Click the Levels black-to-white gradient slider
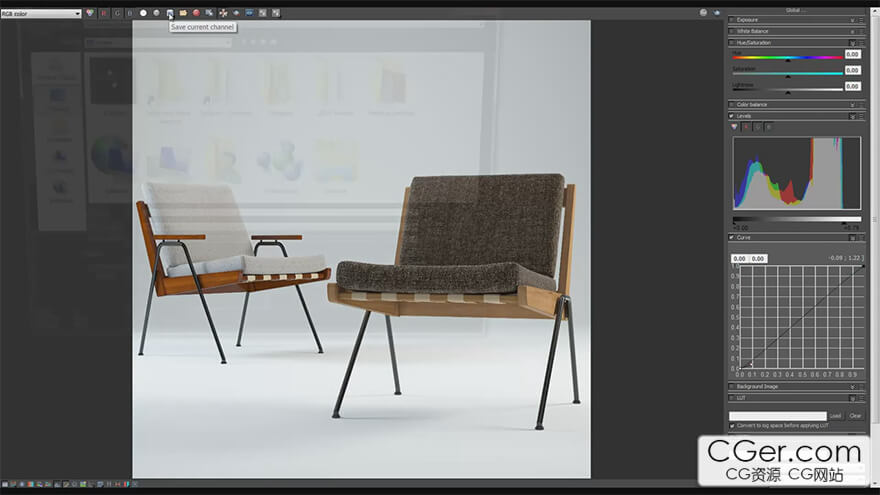This screenshot has height=495, width=880. coord(796,219)
